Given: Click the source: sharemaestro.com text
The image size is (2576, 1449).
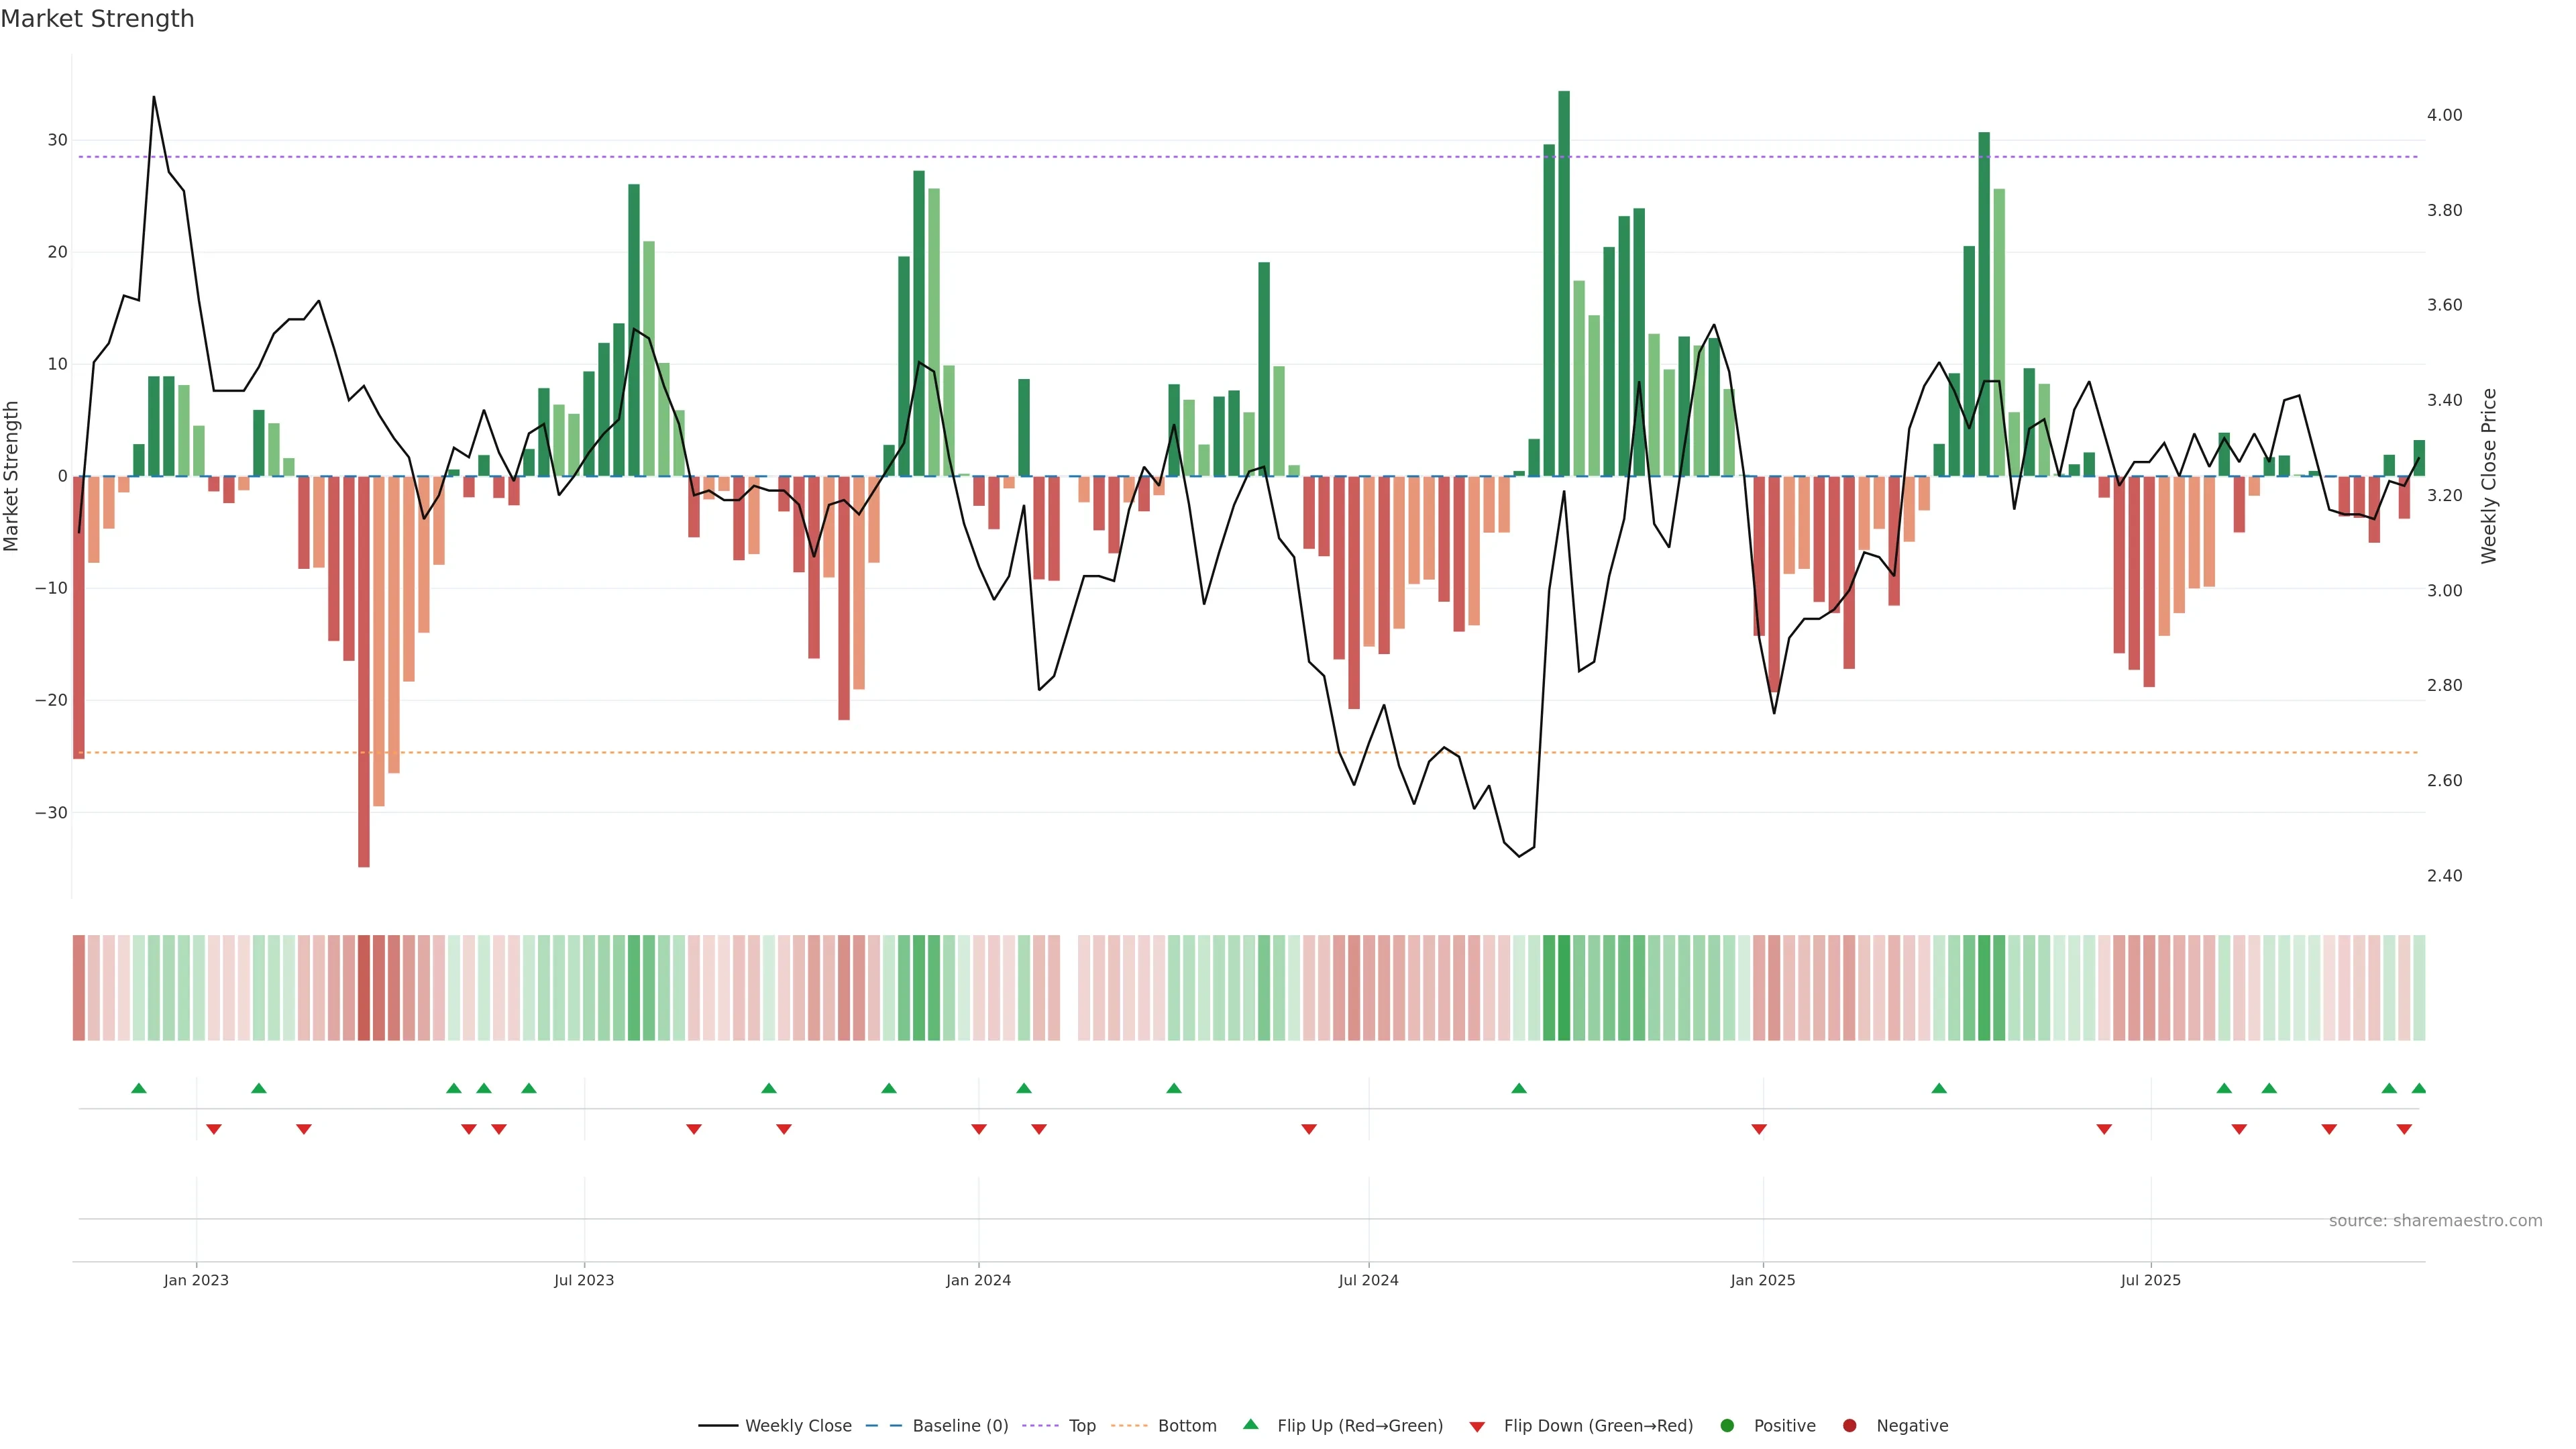Looking at the screenshot, I should click(x=2435, y=1221).
